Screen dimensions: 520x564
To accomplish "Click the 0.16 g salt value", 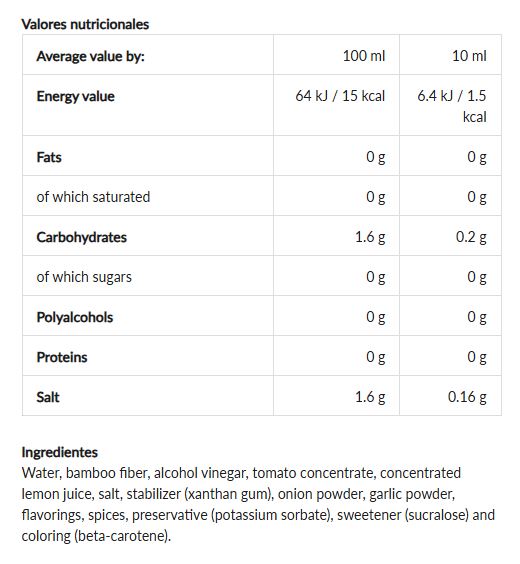I will pos(467,397).
